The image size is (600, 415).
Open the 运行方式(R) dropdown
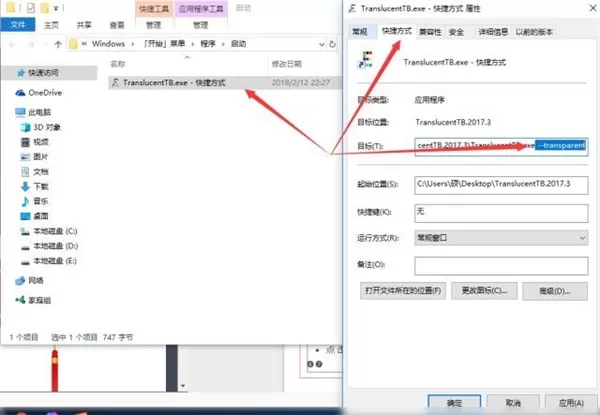pyautogui.click(x=501, y=238)
